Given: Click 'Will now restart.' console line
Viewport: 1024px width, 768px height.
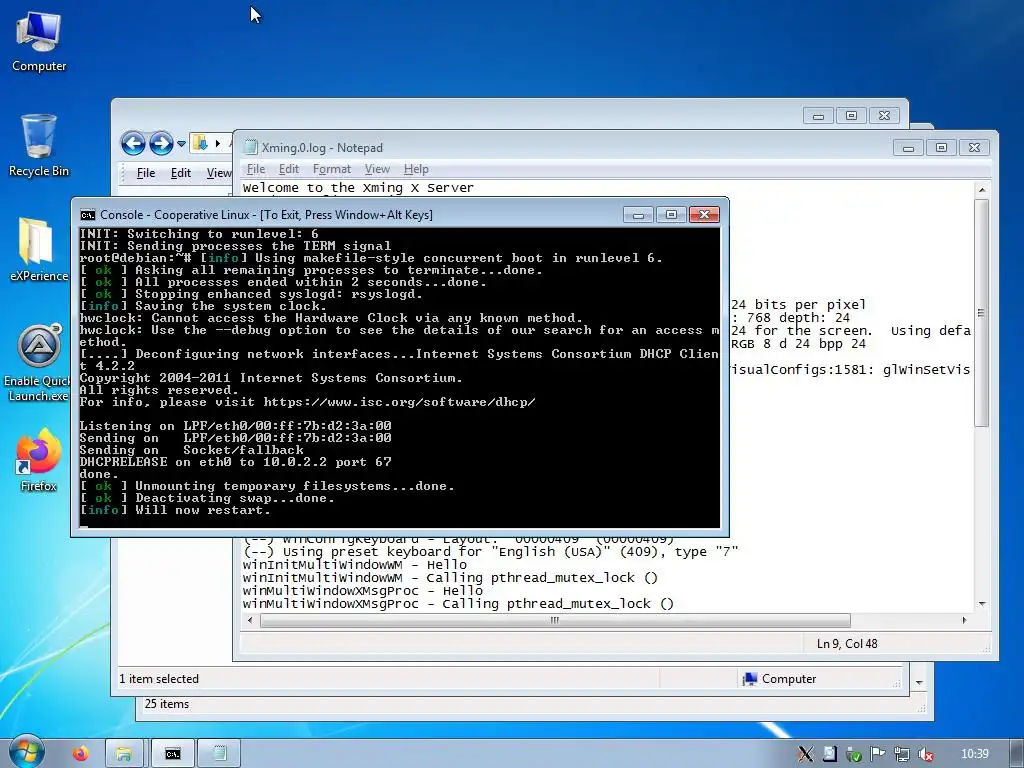Looking at the screenshot, I should (202, 510).
